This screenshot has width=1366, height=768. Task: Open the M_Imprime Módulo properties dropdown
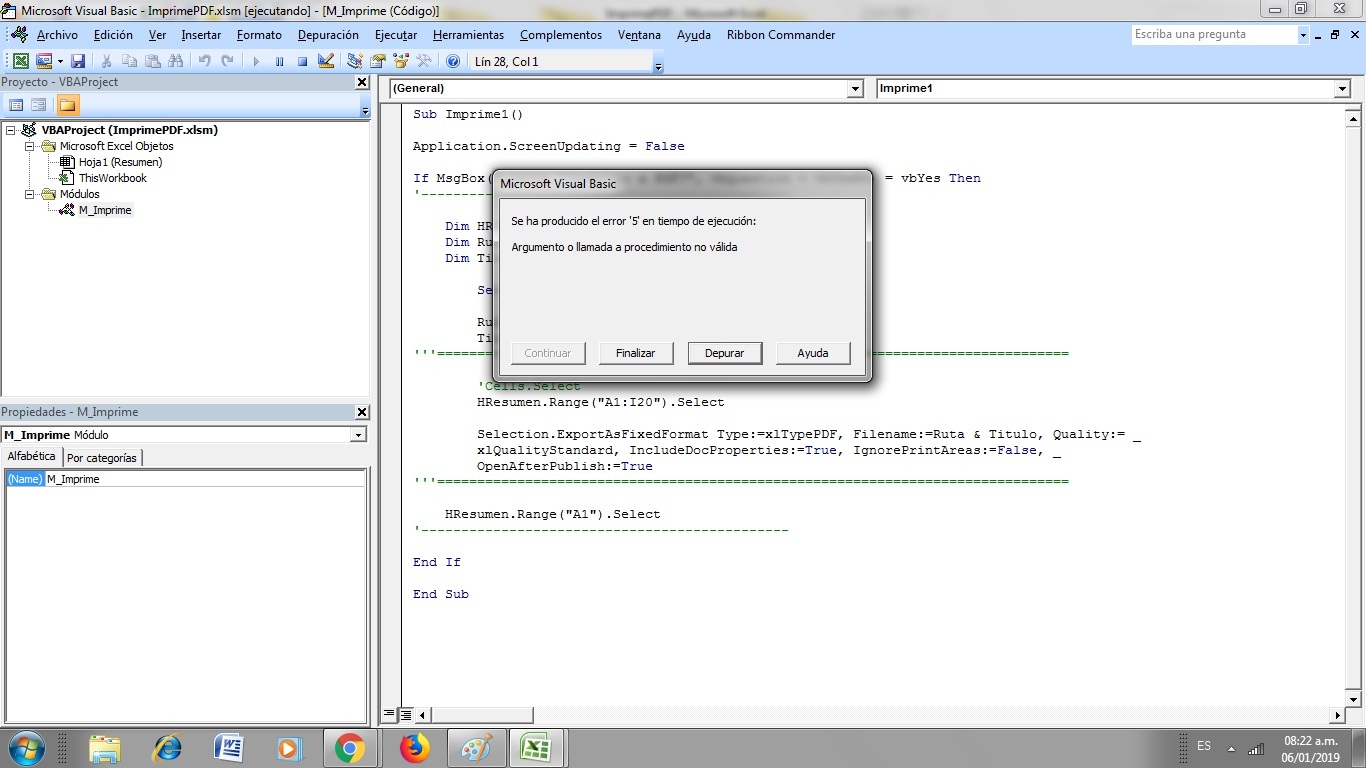(358, 435)
